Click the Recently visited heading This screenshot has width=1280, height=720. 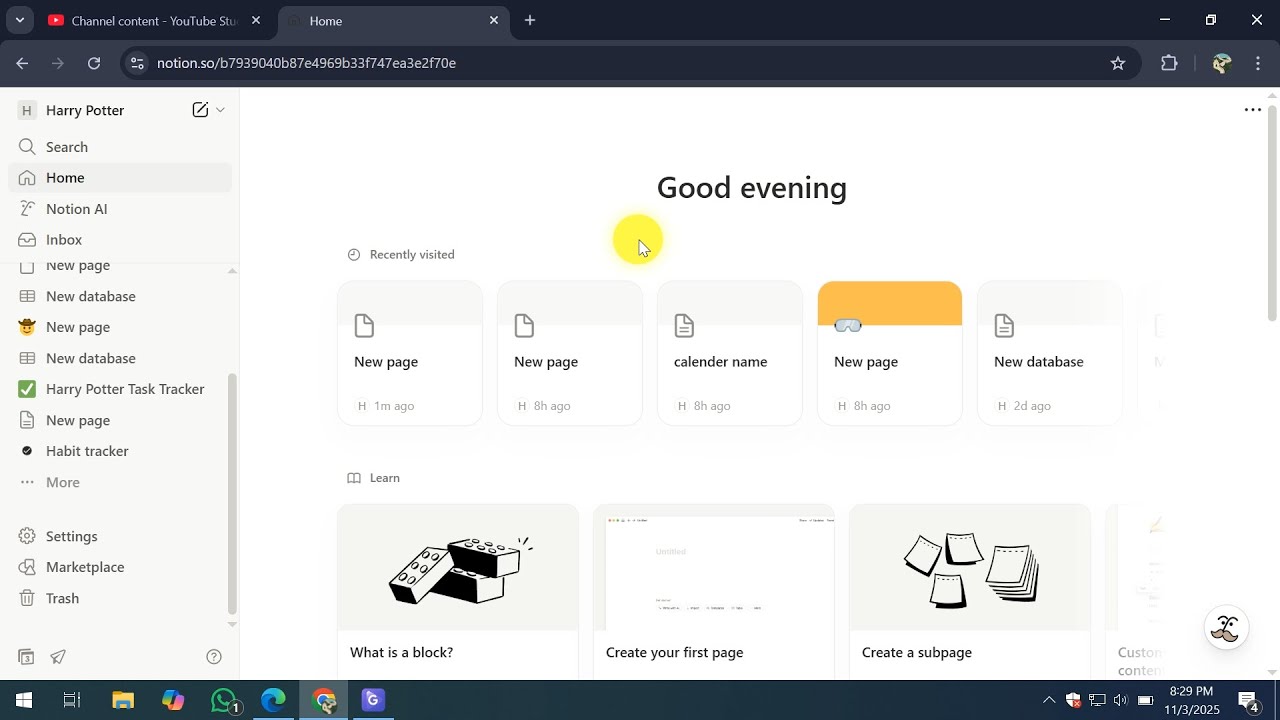411,255
